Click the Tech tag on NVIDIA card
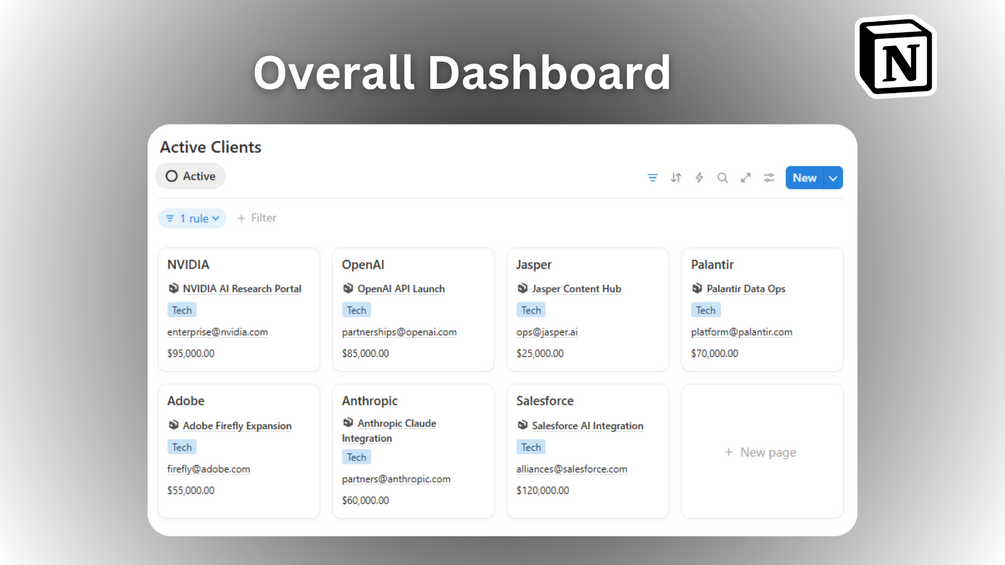This screenshot has height=565, width=1005. pyautogui.click(x=181, y=310)
